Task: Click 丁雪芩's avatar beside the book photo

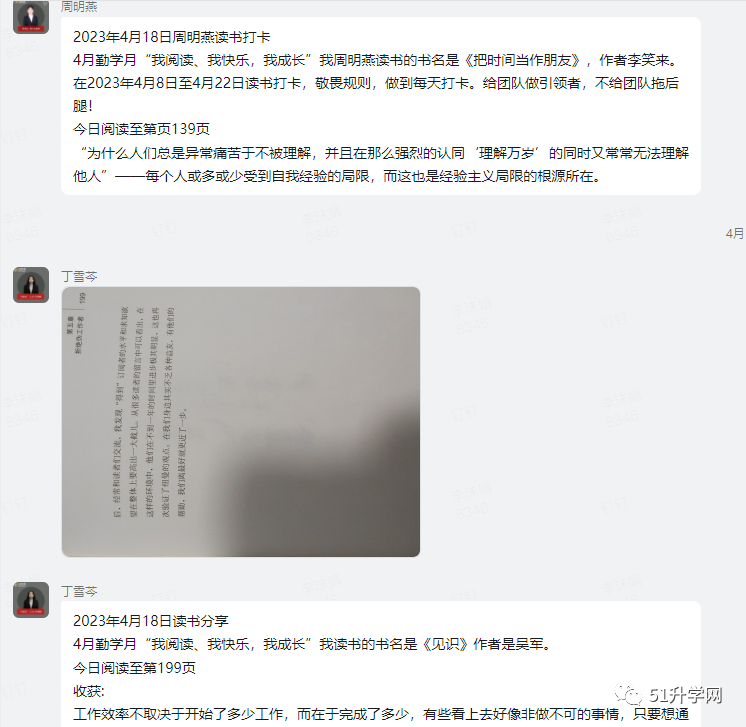Action: point(31,285)
